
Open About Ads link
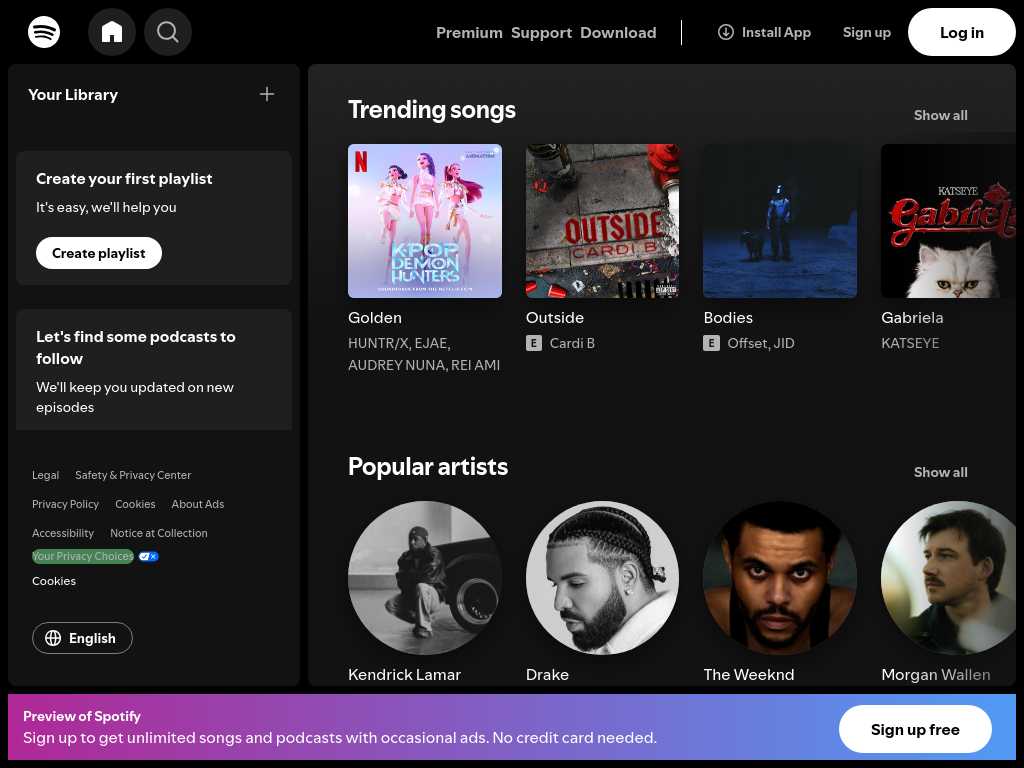tap(198, 504)
